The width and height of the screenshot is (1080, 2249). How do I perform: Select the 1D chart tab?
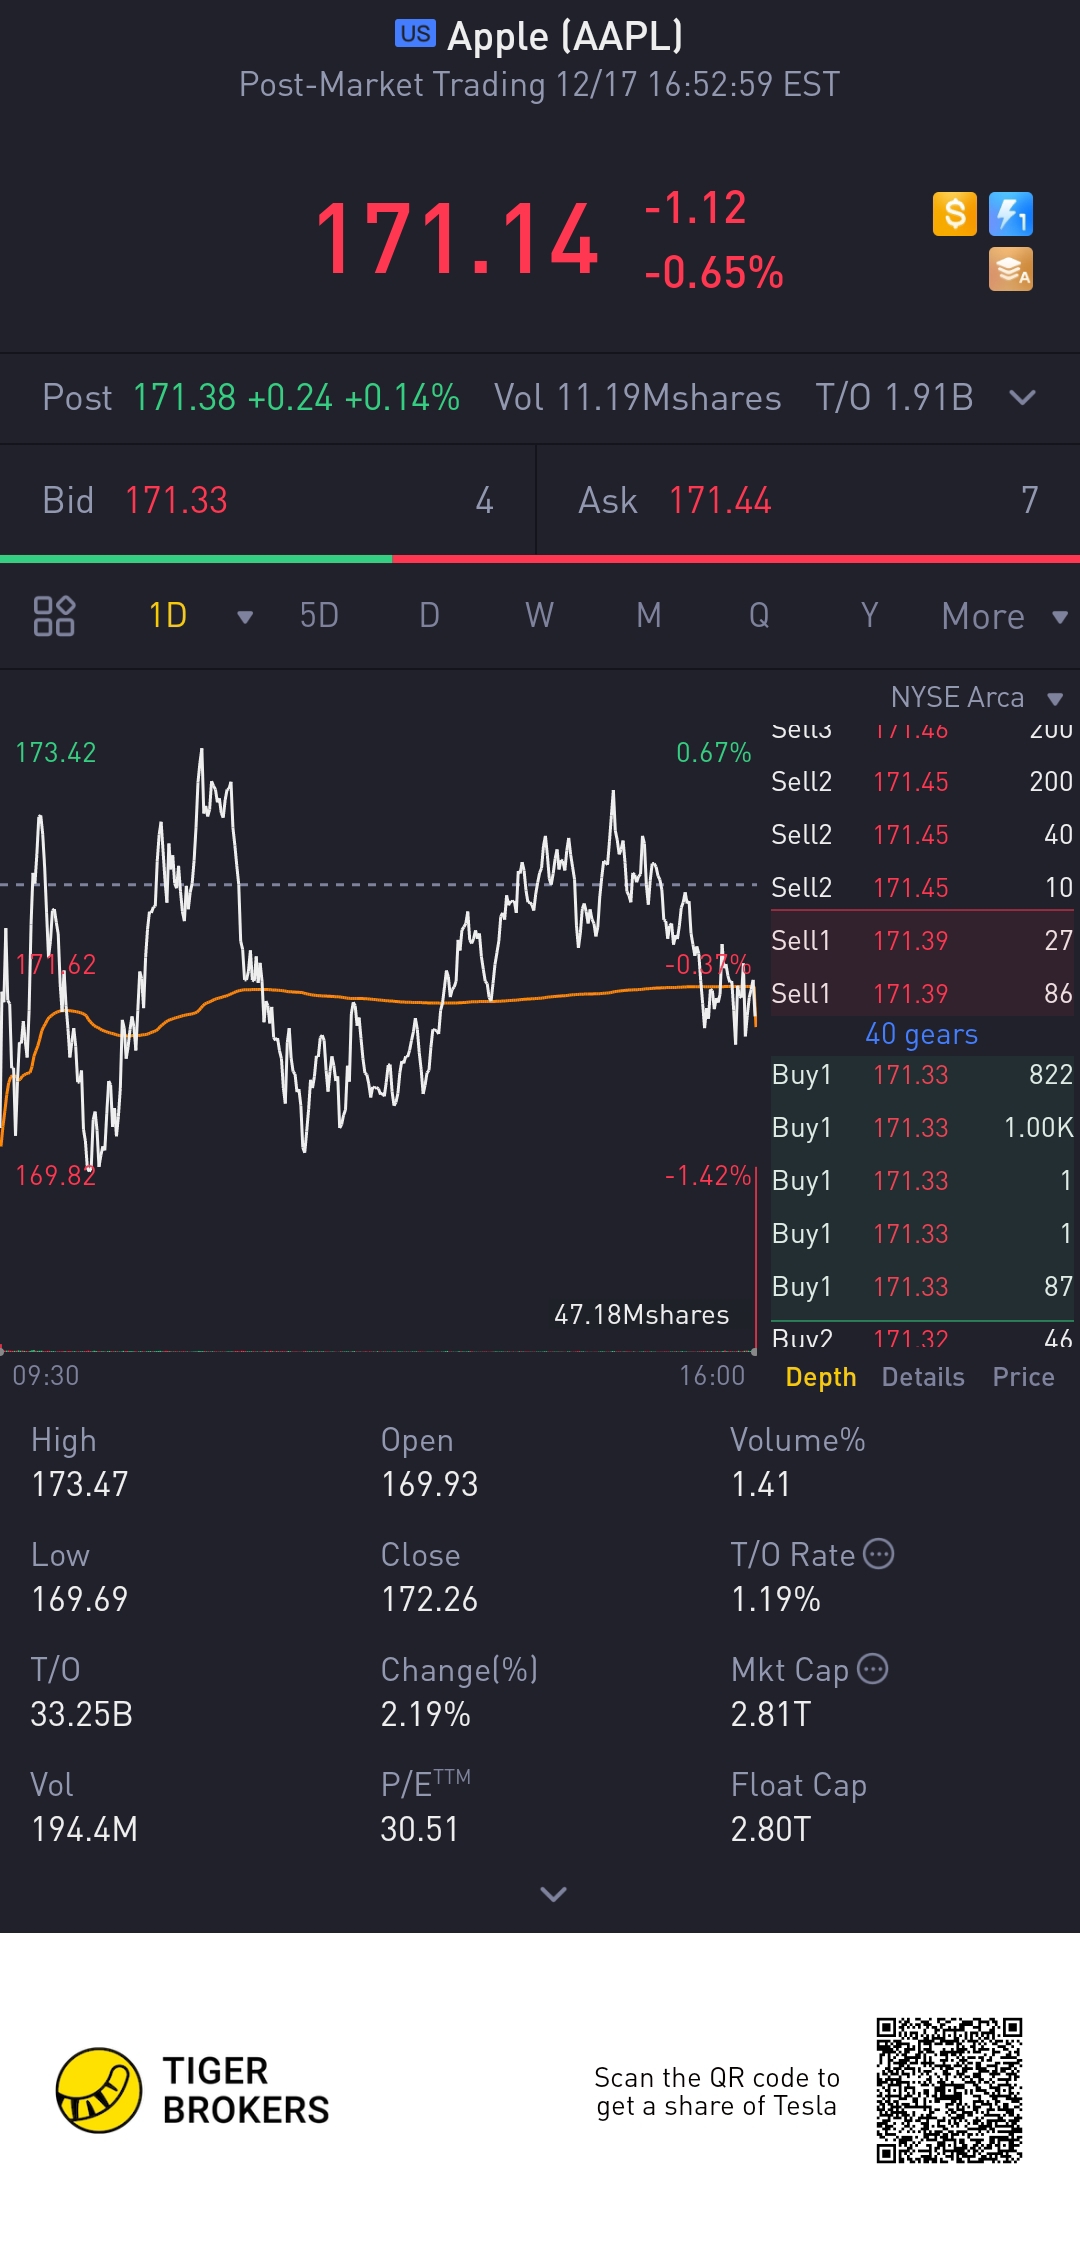168,615
